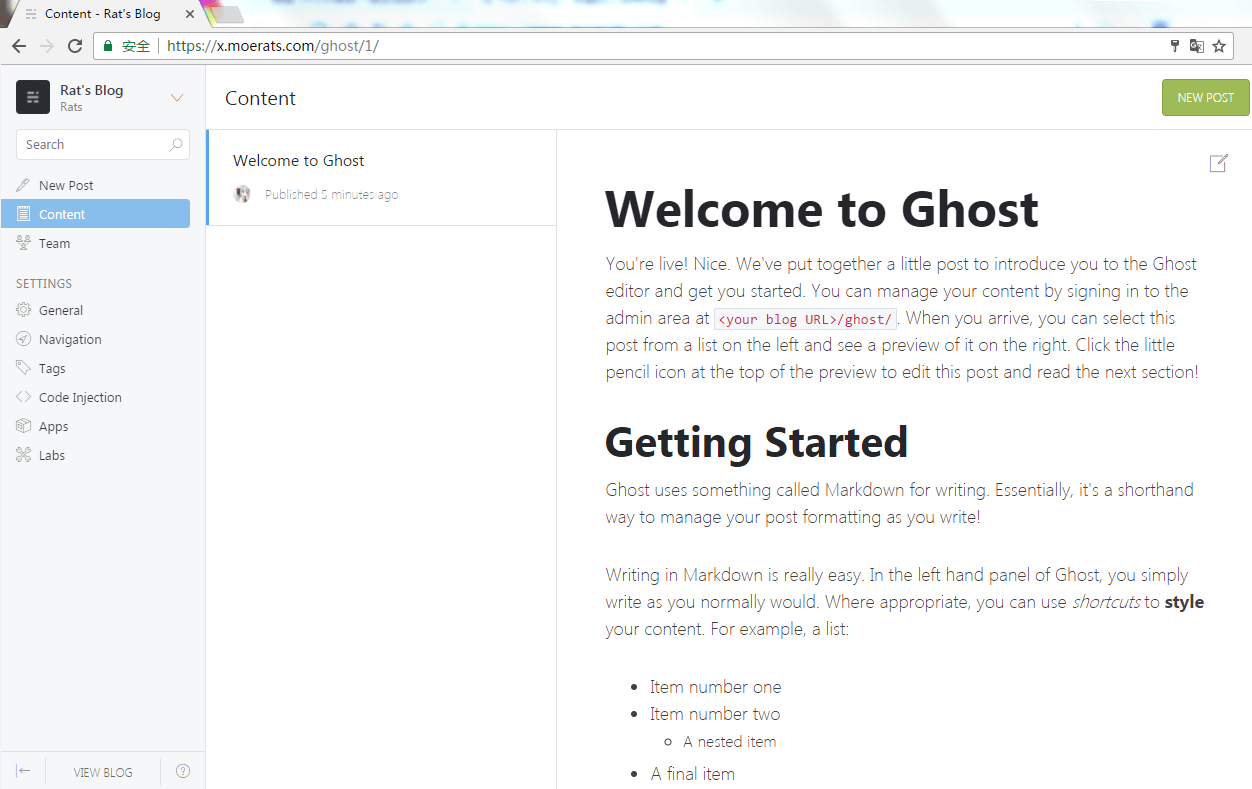Click the 'Item number two' list entry
The image size is (1252, 789).
(715, 714)
